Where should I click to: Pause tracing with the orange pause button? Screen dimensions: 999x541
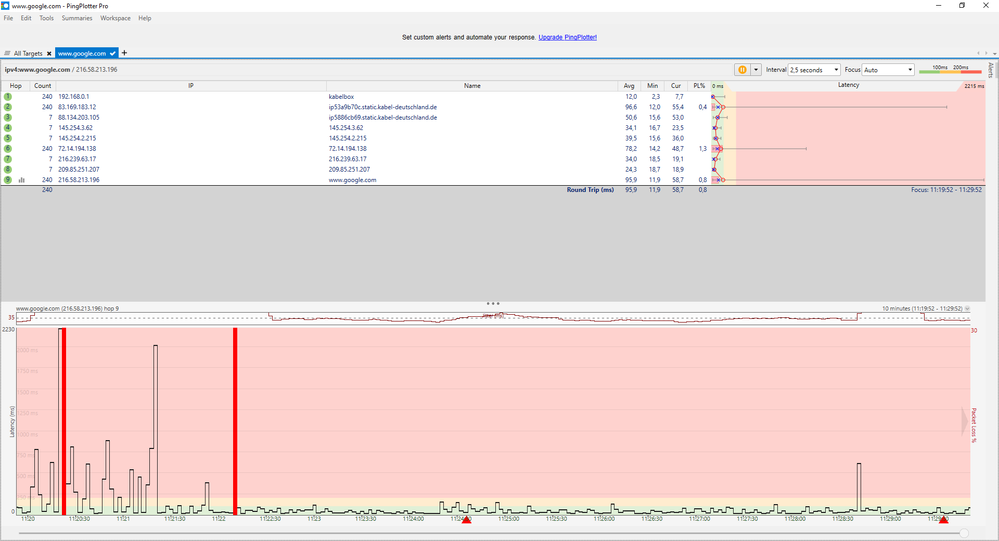[x=742, y=69]
